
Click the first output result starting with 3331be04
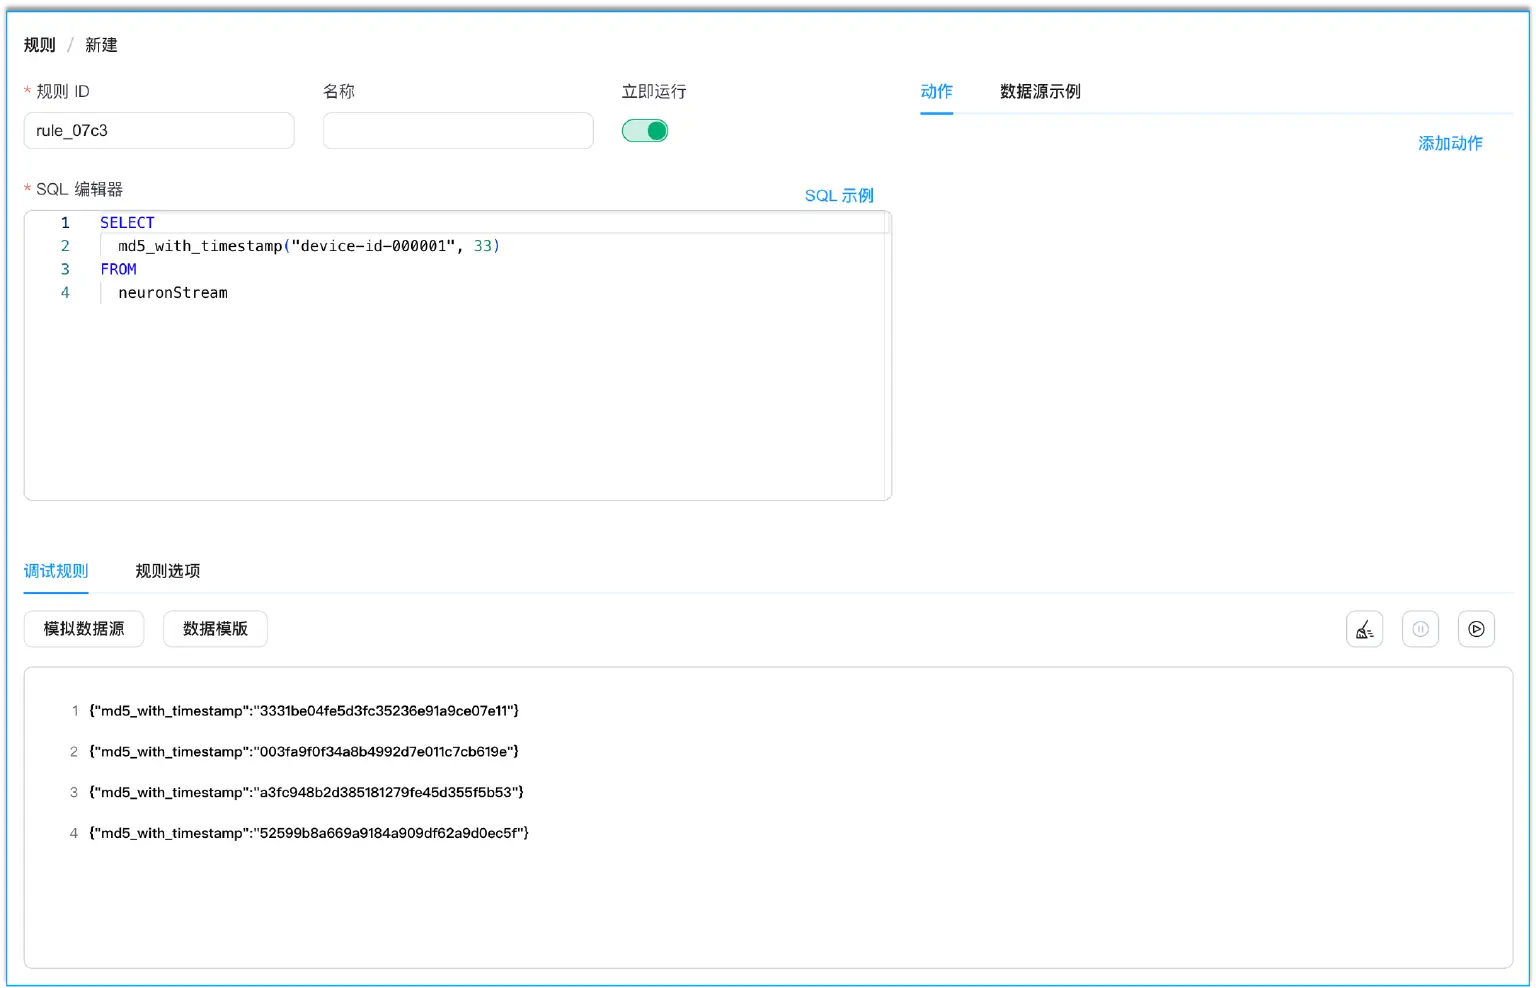(x=304, y=711)
